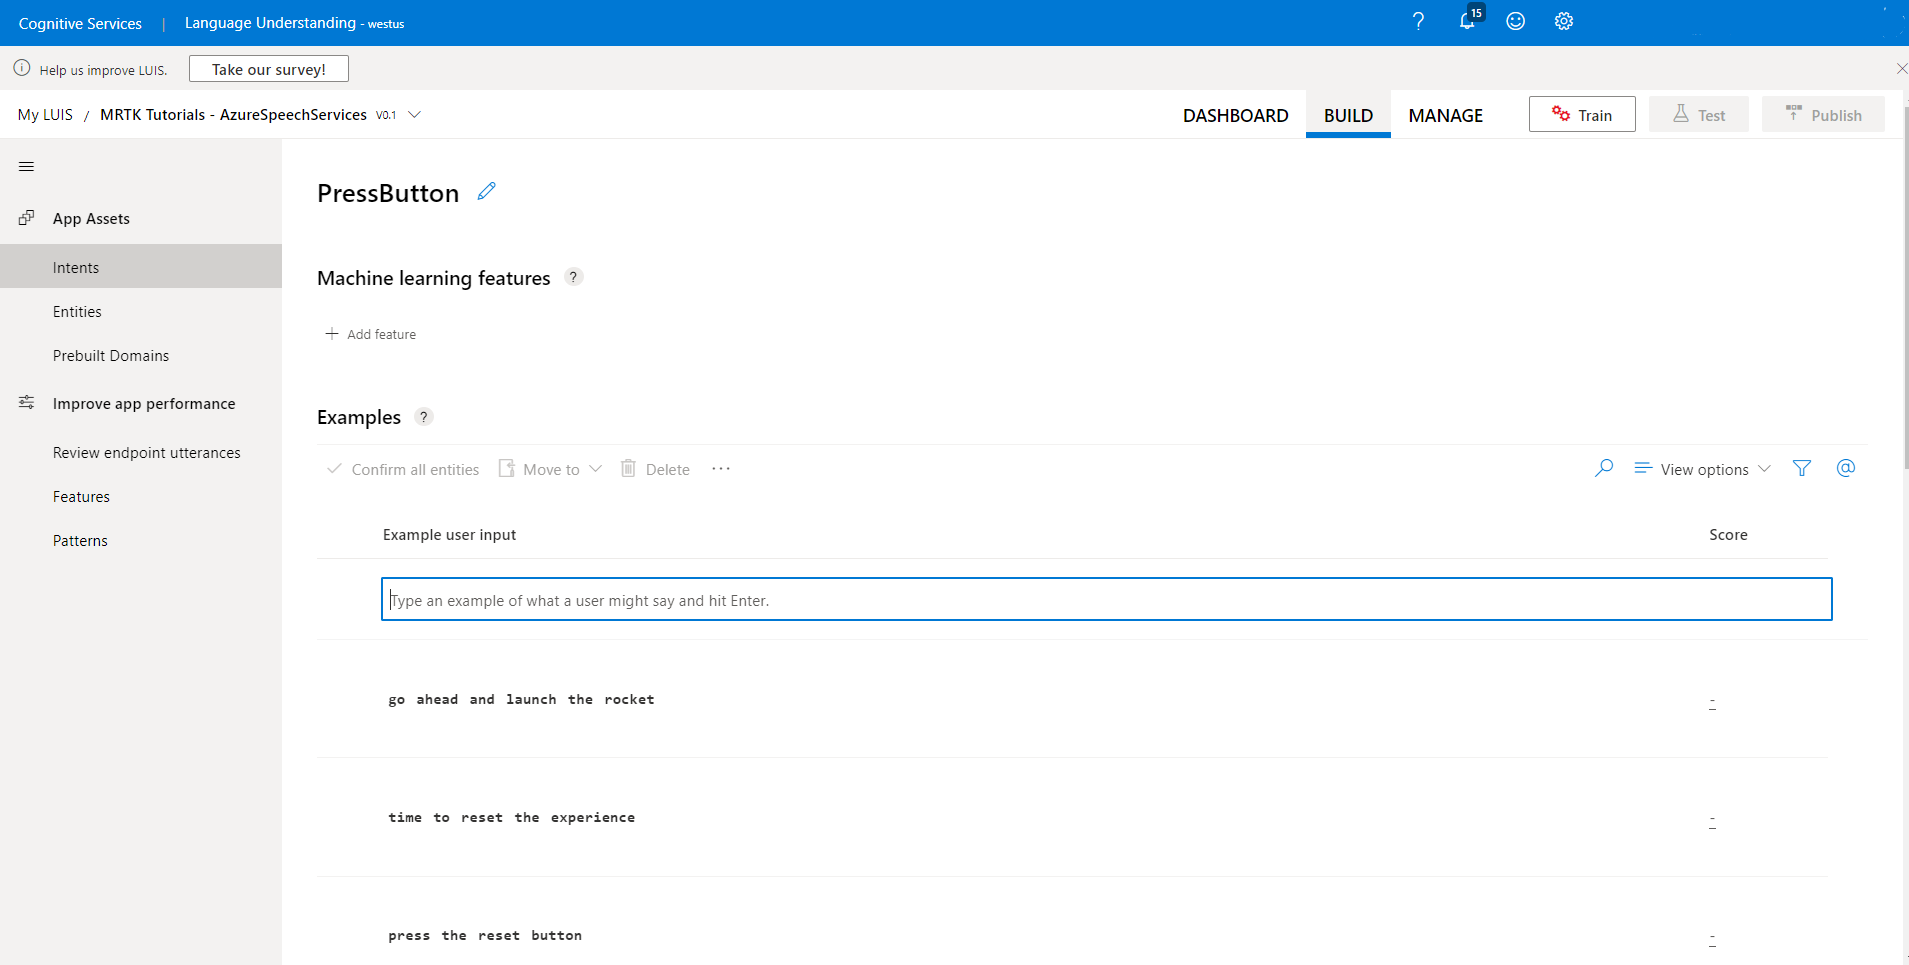This screenshot has height=965, width=1909.
Task: Confirm all entities for utterances
Action: [x=402, y=468]
